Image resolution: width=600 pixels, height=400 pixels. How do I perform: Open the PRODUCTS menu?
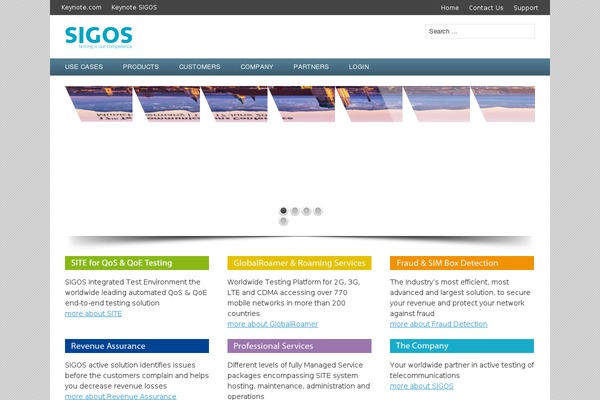[x=141, y=67]
